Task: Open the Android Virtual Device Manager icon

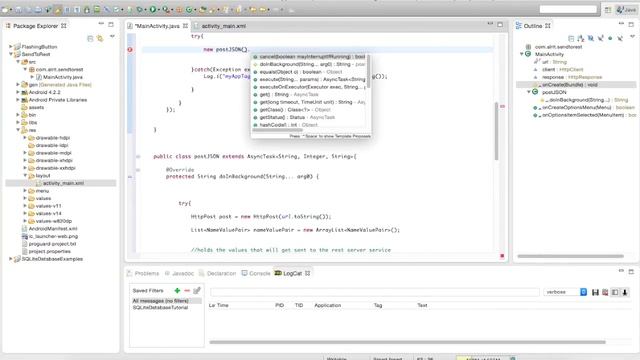Action: [97, 9]
